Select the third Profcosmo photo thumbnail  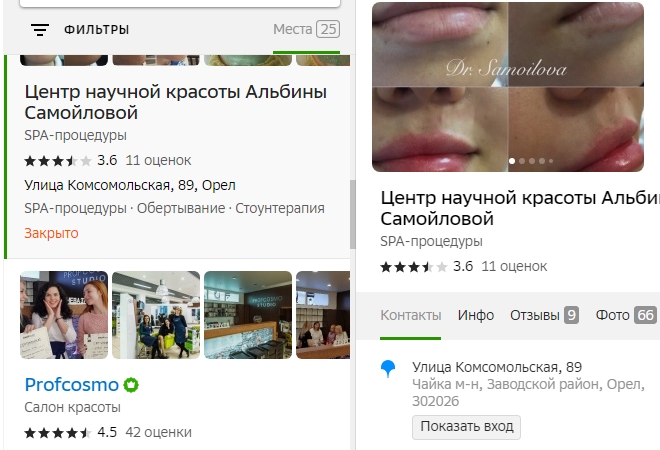pyautogui.click(x=247, y=315)
